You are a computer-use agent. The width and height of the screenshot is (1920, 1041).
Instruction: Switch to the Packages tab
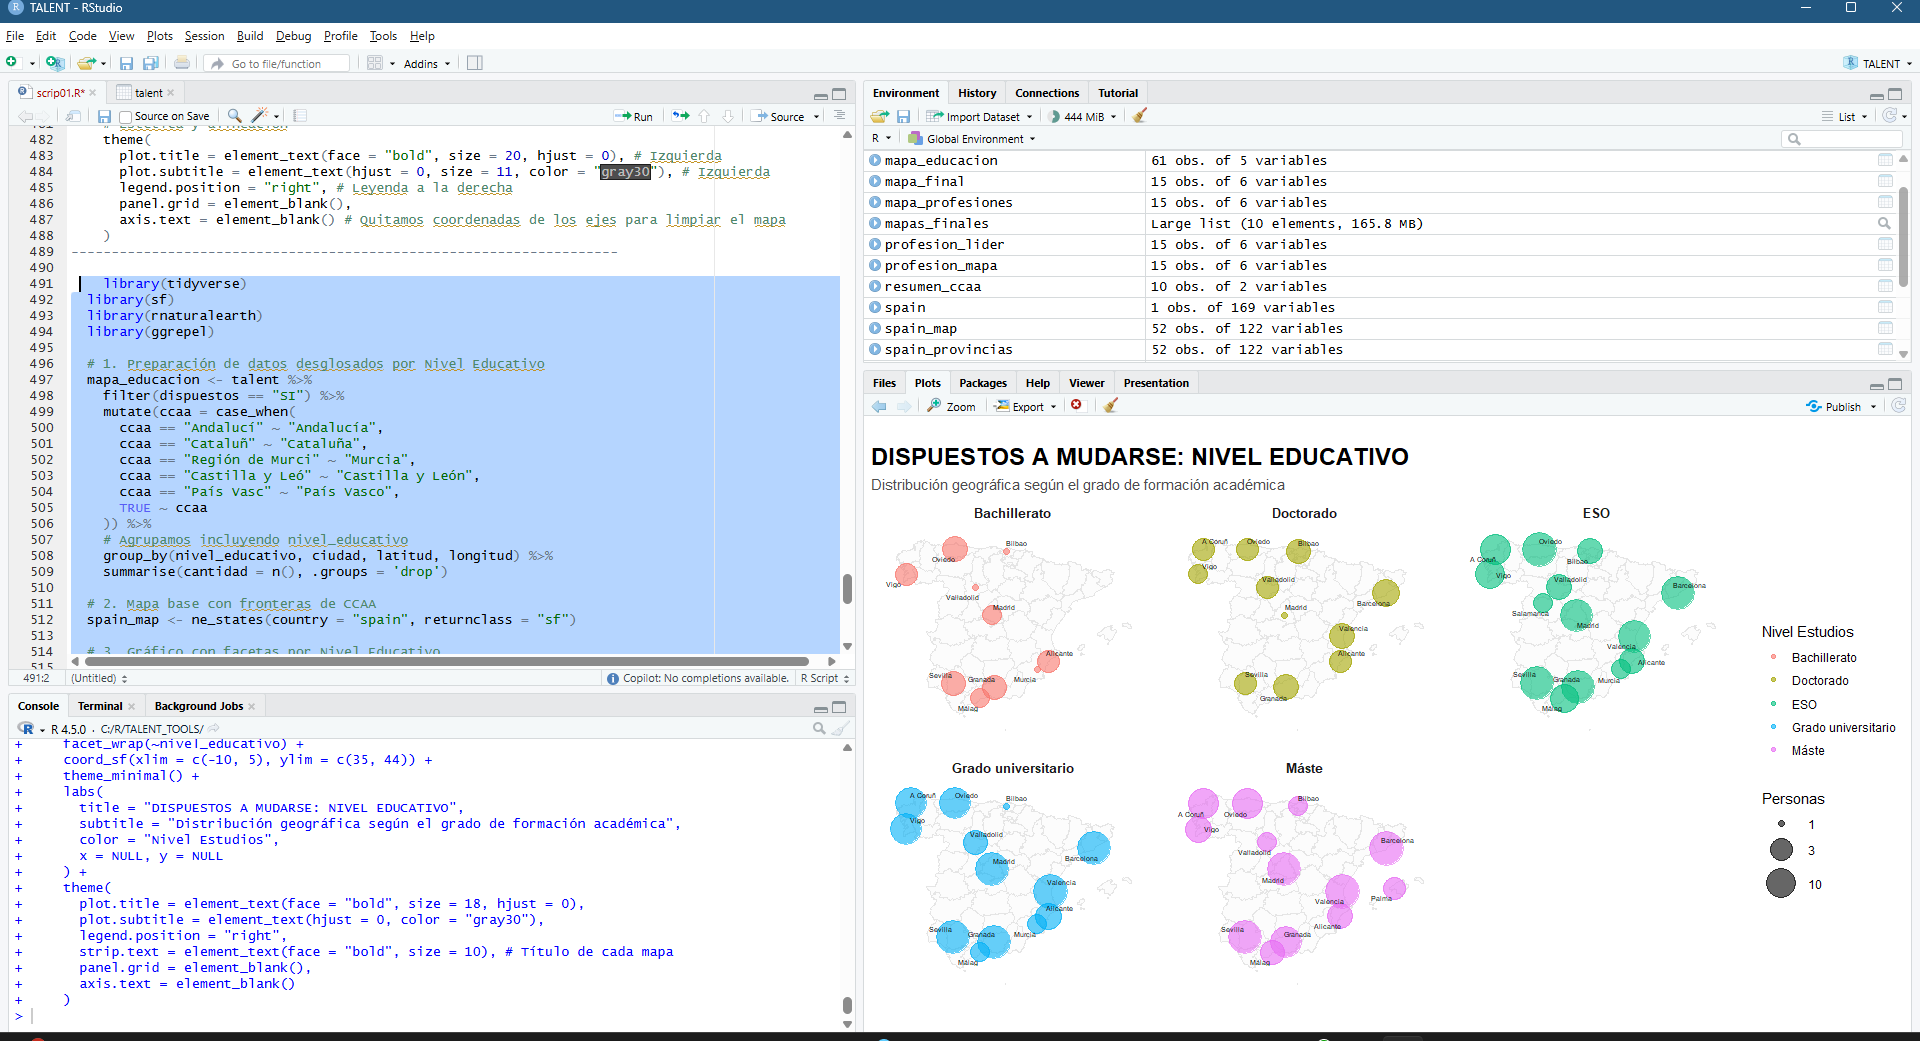(x=982, y=383)
